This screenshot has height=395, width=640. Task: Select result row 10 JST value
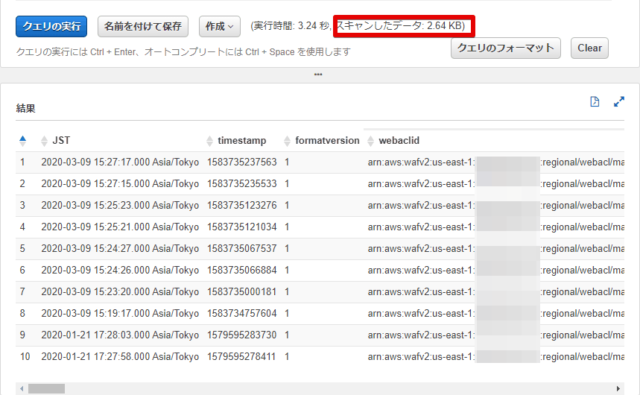point(120,357)
